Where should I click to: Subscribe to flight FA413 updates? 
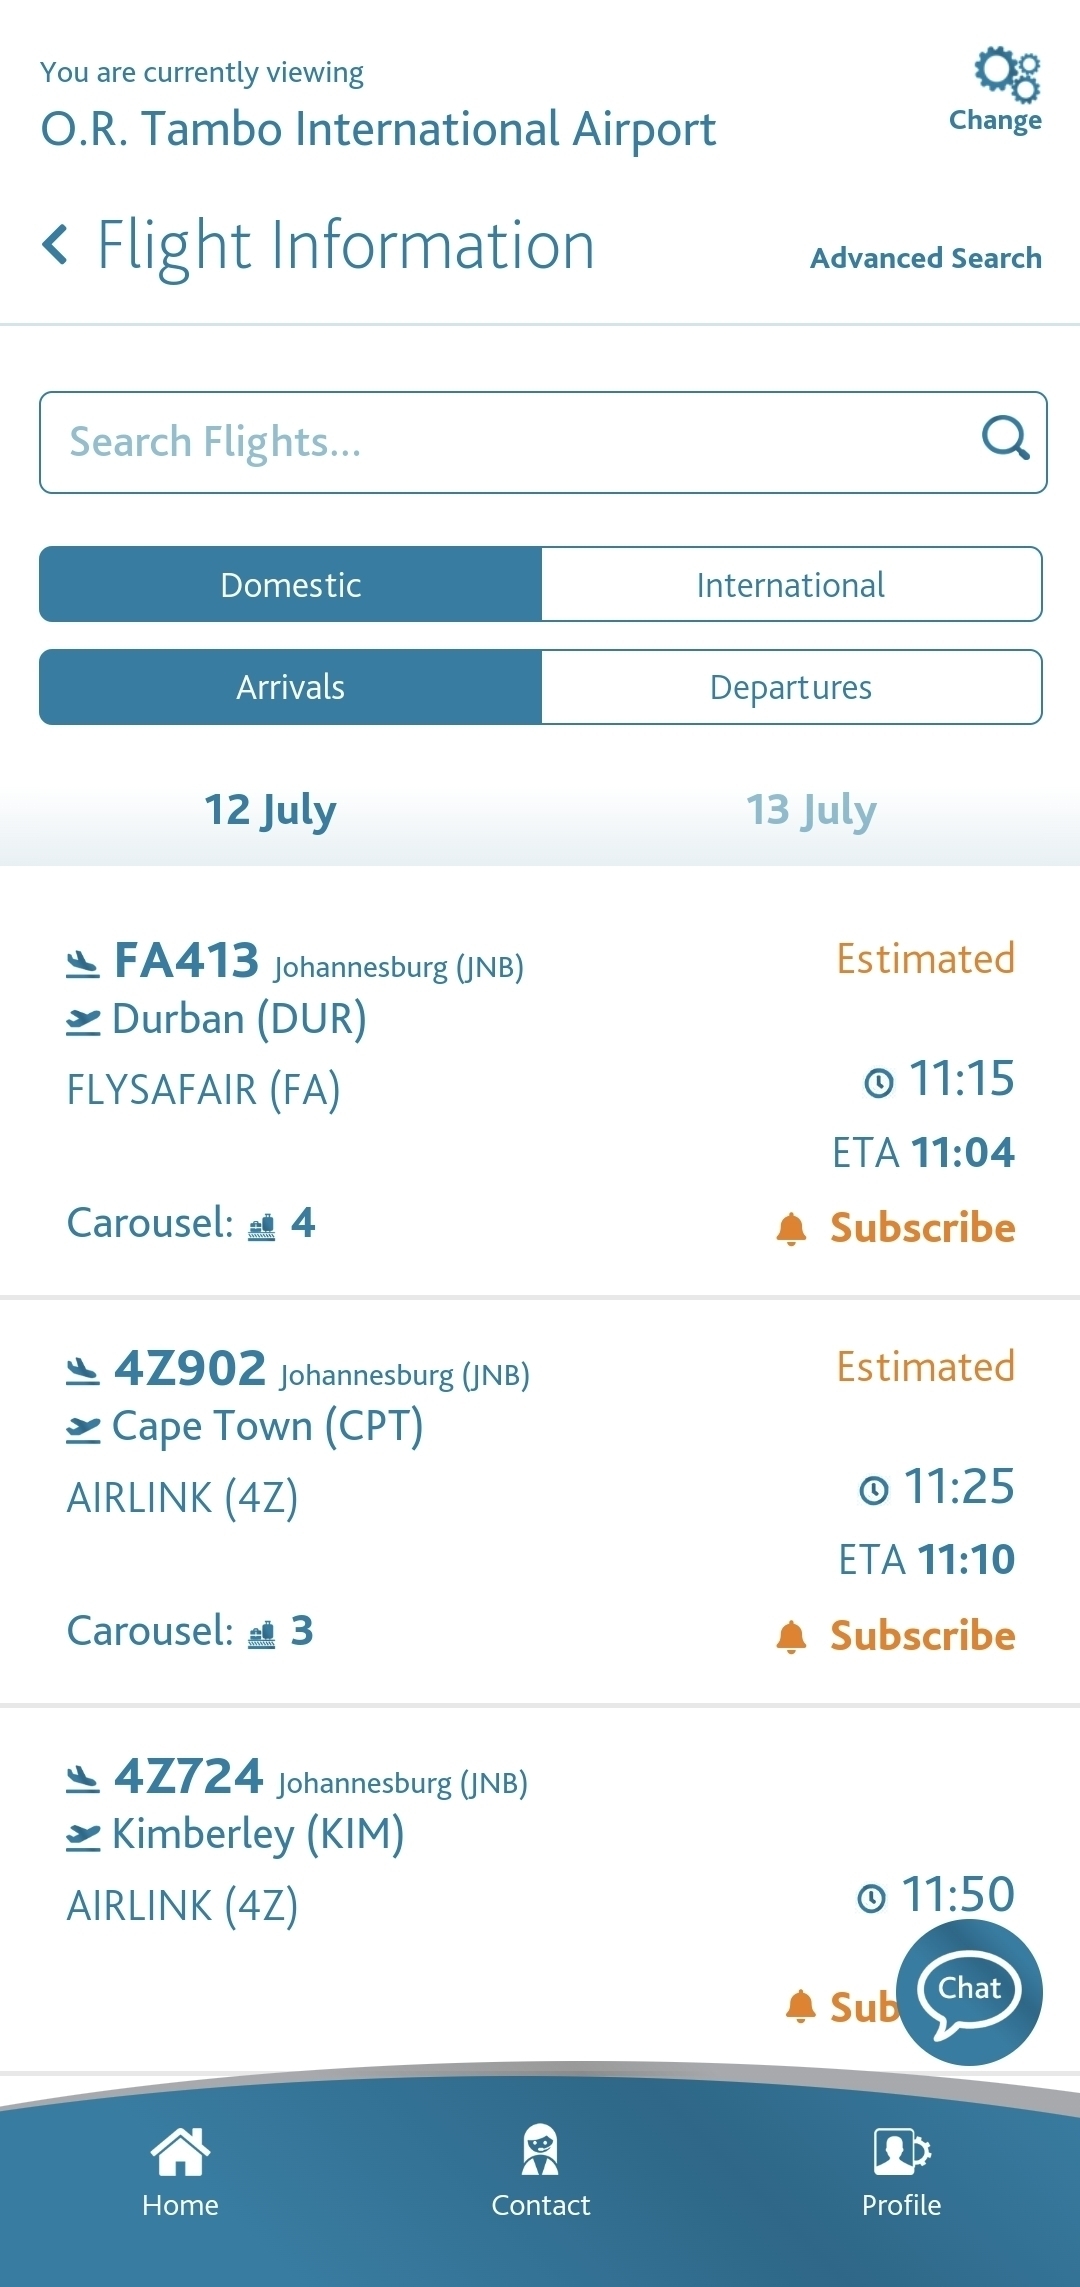click(x=922, y=1228)
